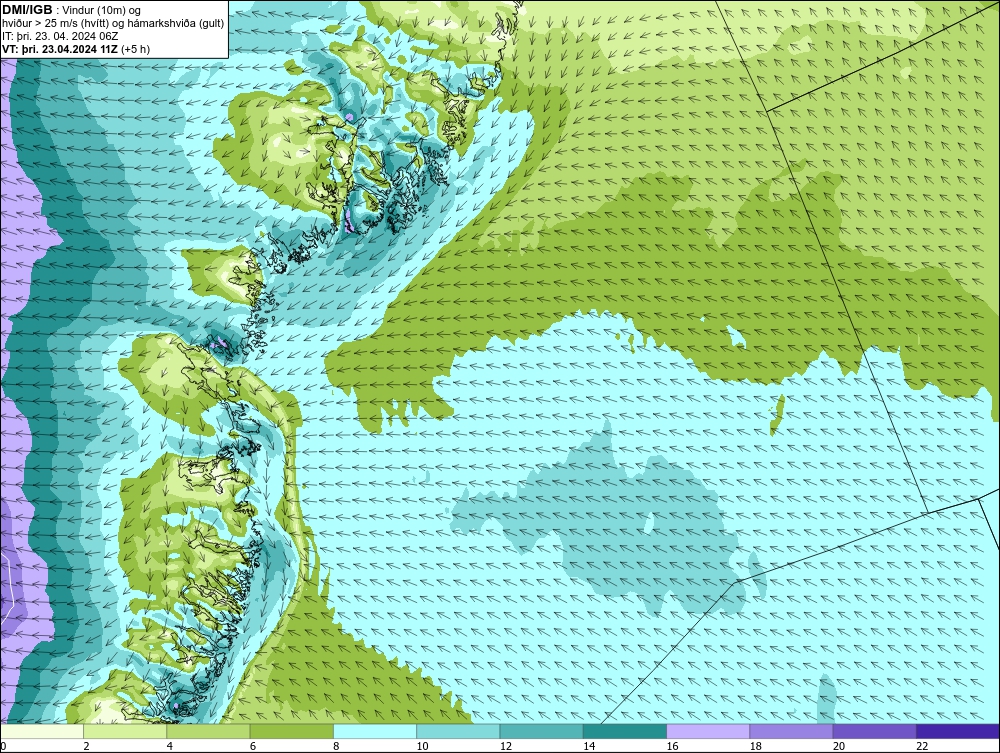Click the 6–8 m/s olive green legend swatch
Viewport: 1000px width, 753px height.
291,731
